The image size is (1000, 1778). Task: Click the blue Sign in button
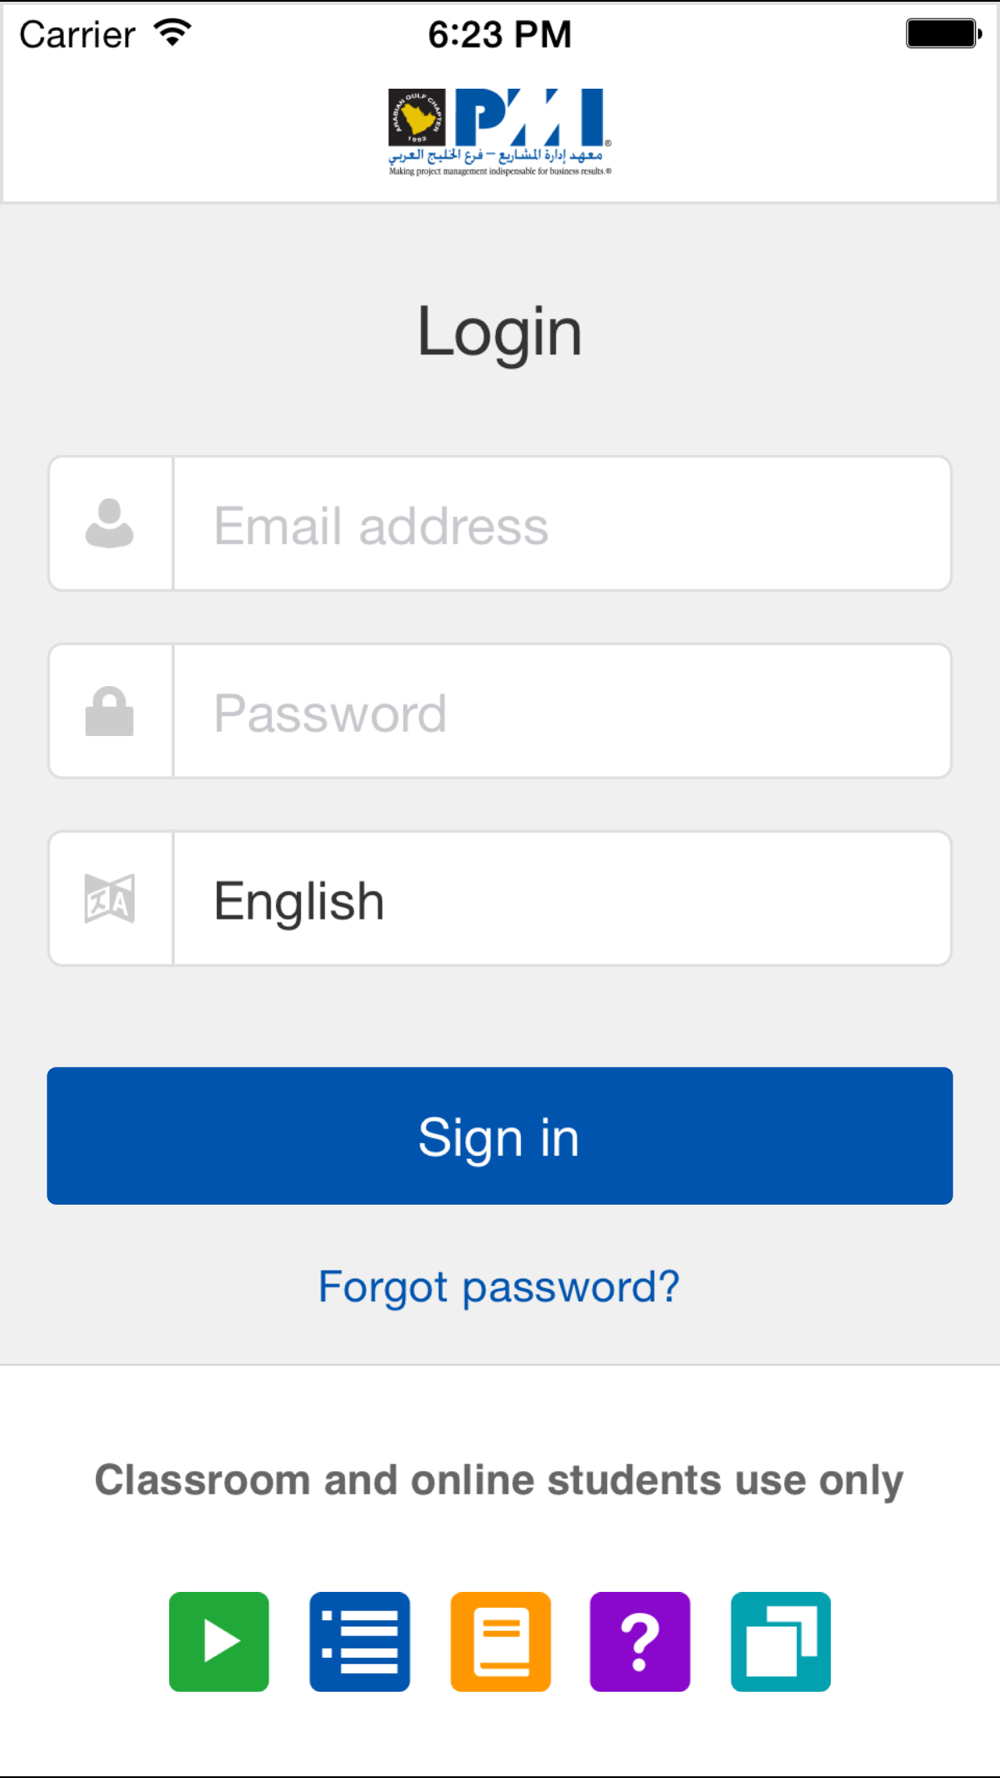click(500, 1135)
